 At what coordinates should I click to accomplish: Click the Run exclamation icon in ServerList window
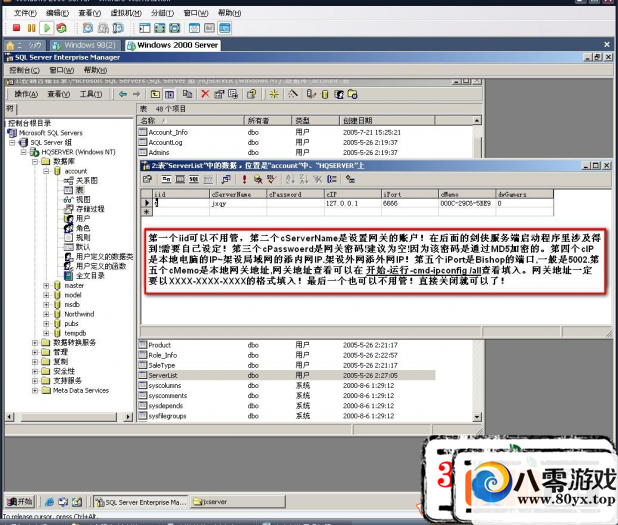tap(244, 179)
